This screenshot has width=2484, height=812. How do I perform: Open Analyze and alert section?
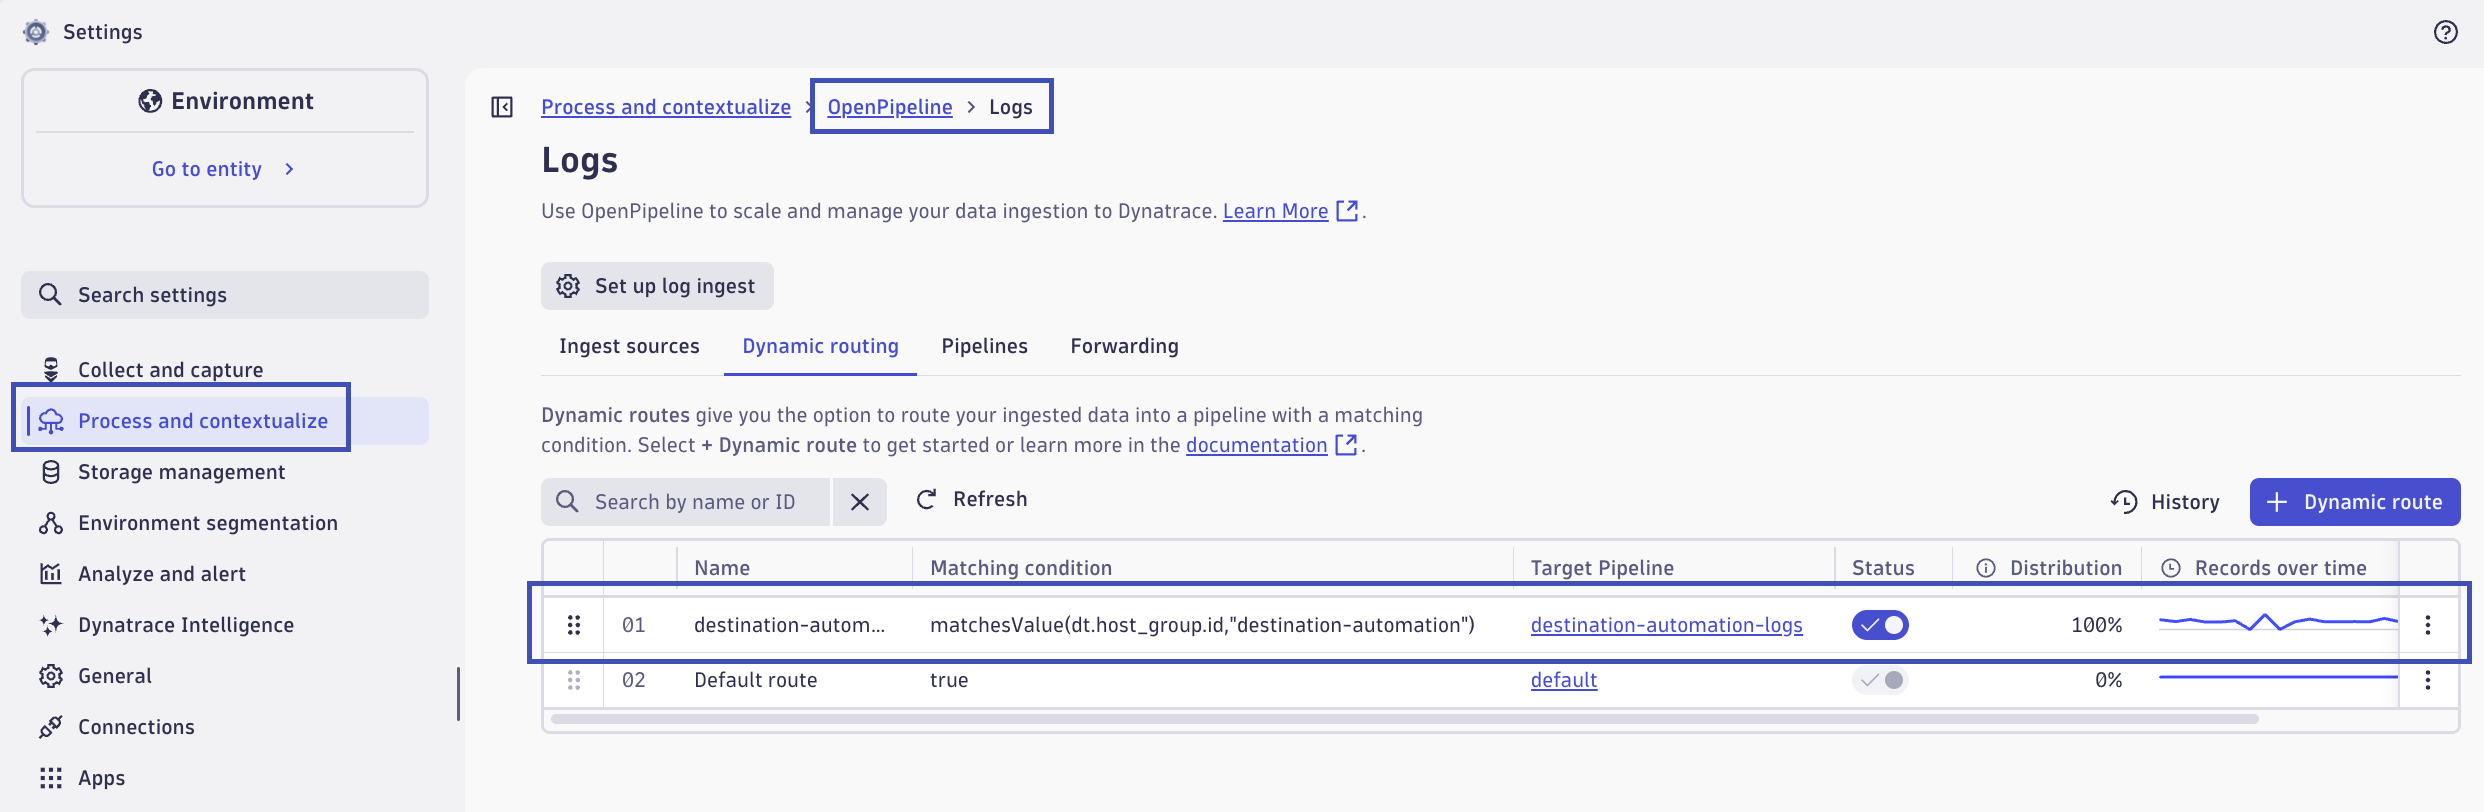pos(225,574)
